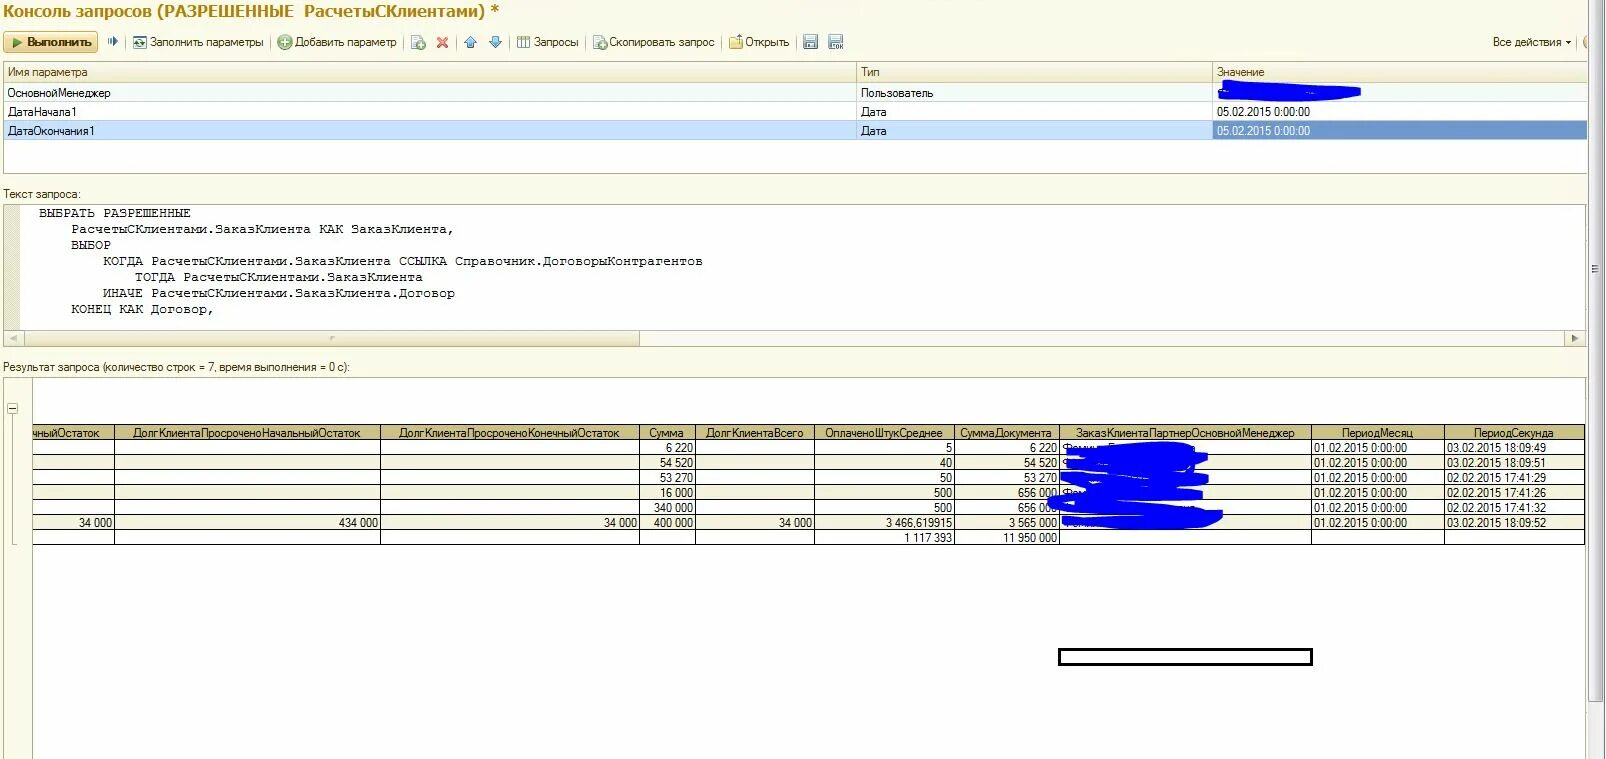Click the СуммаДокумента column header
The width and height of the screenshot is (1606, 759).
click(1006, 433)
